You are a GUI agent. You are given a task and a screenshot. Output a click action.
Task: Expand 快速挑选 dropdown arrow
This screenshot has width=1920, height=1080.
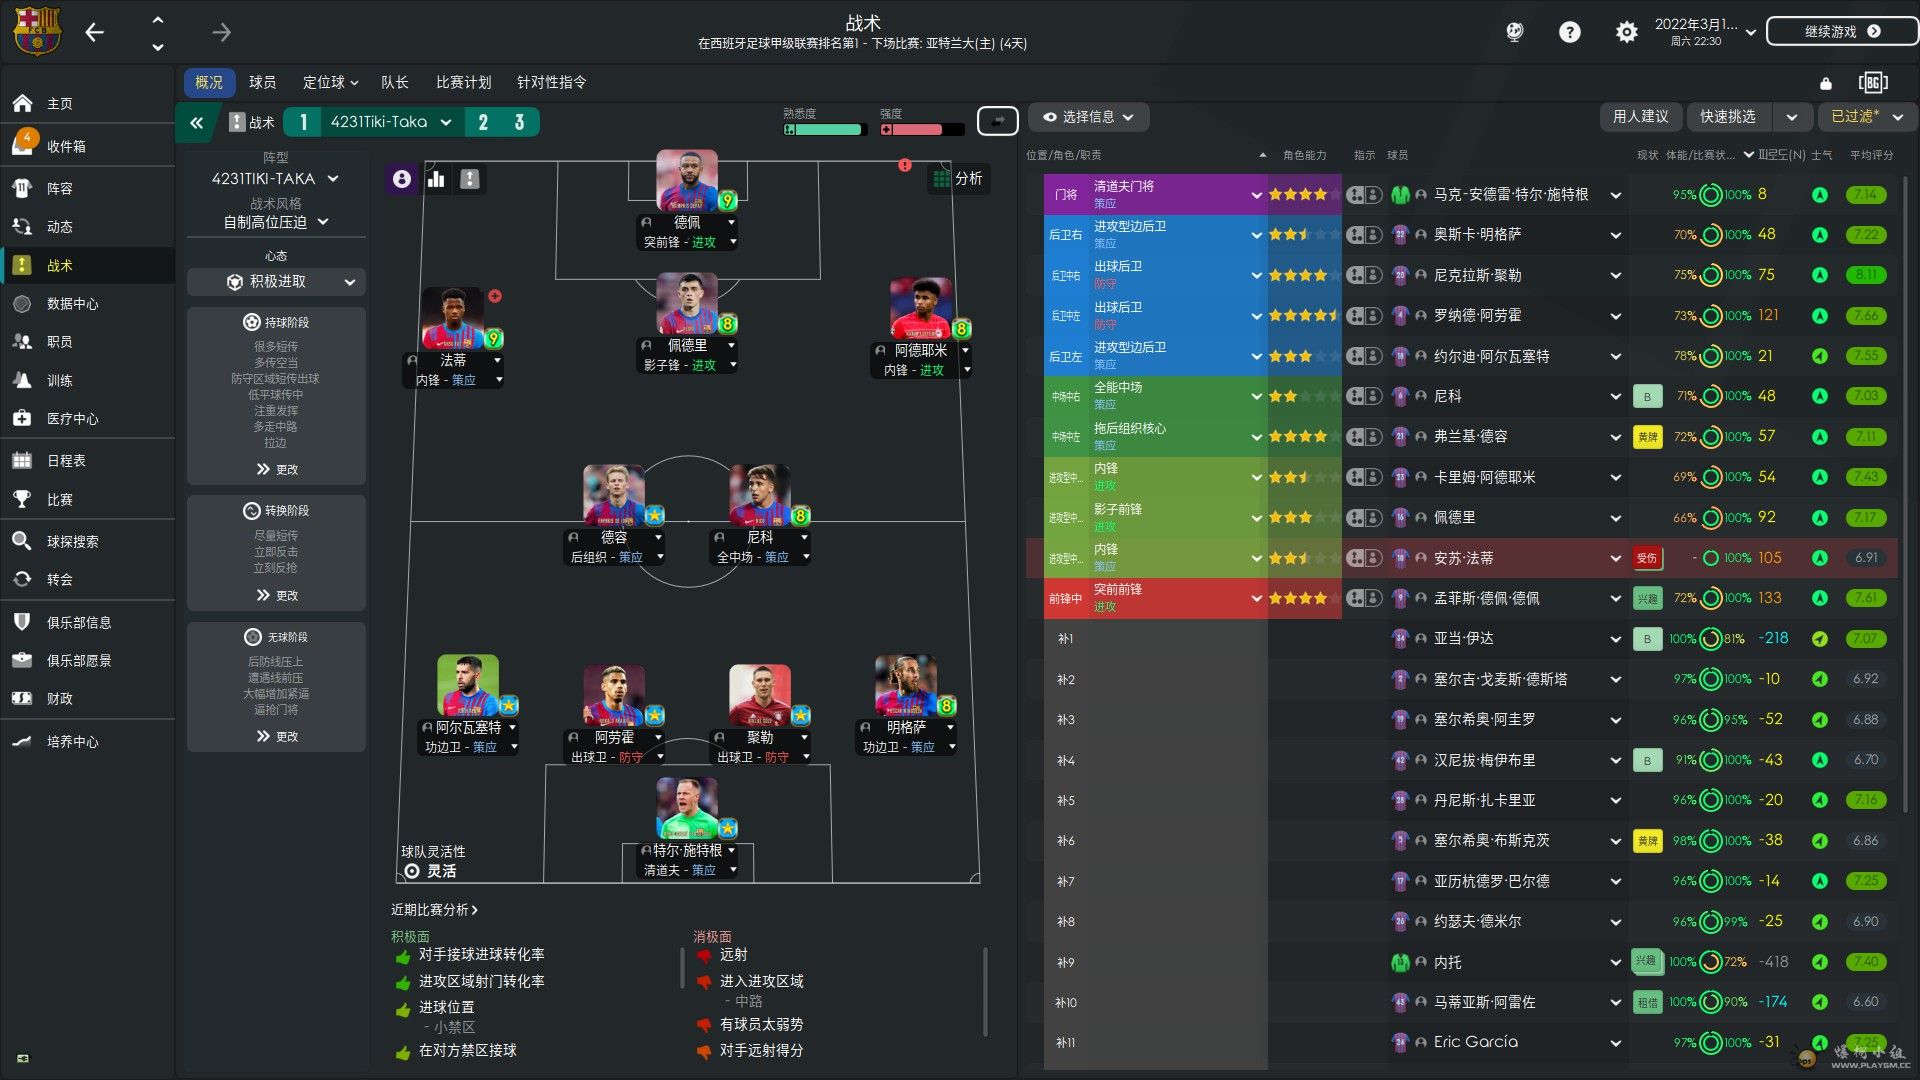tap(1792, 117)
